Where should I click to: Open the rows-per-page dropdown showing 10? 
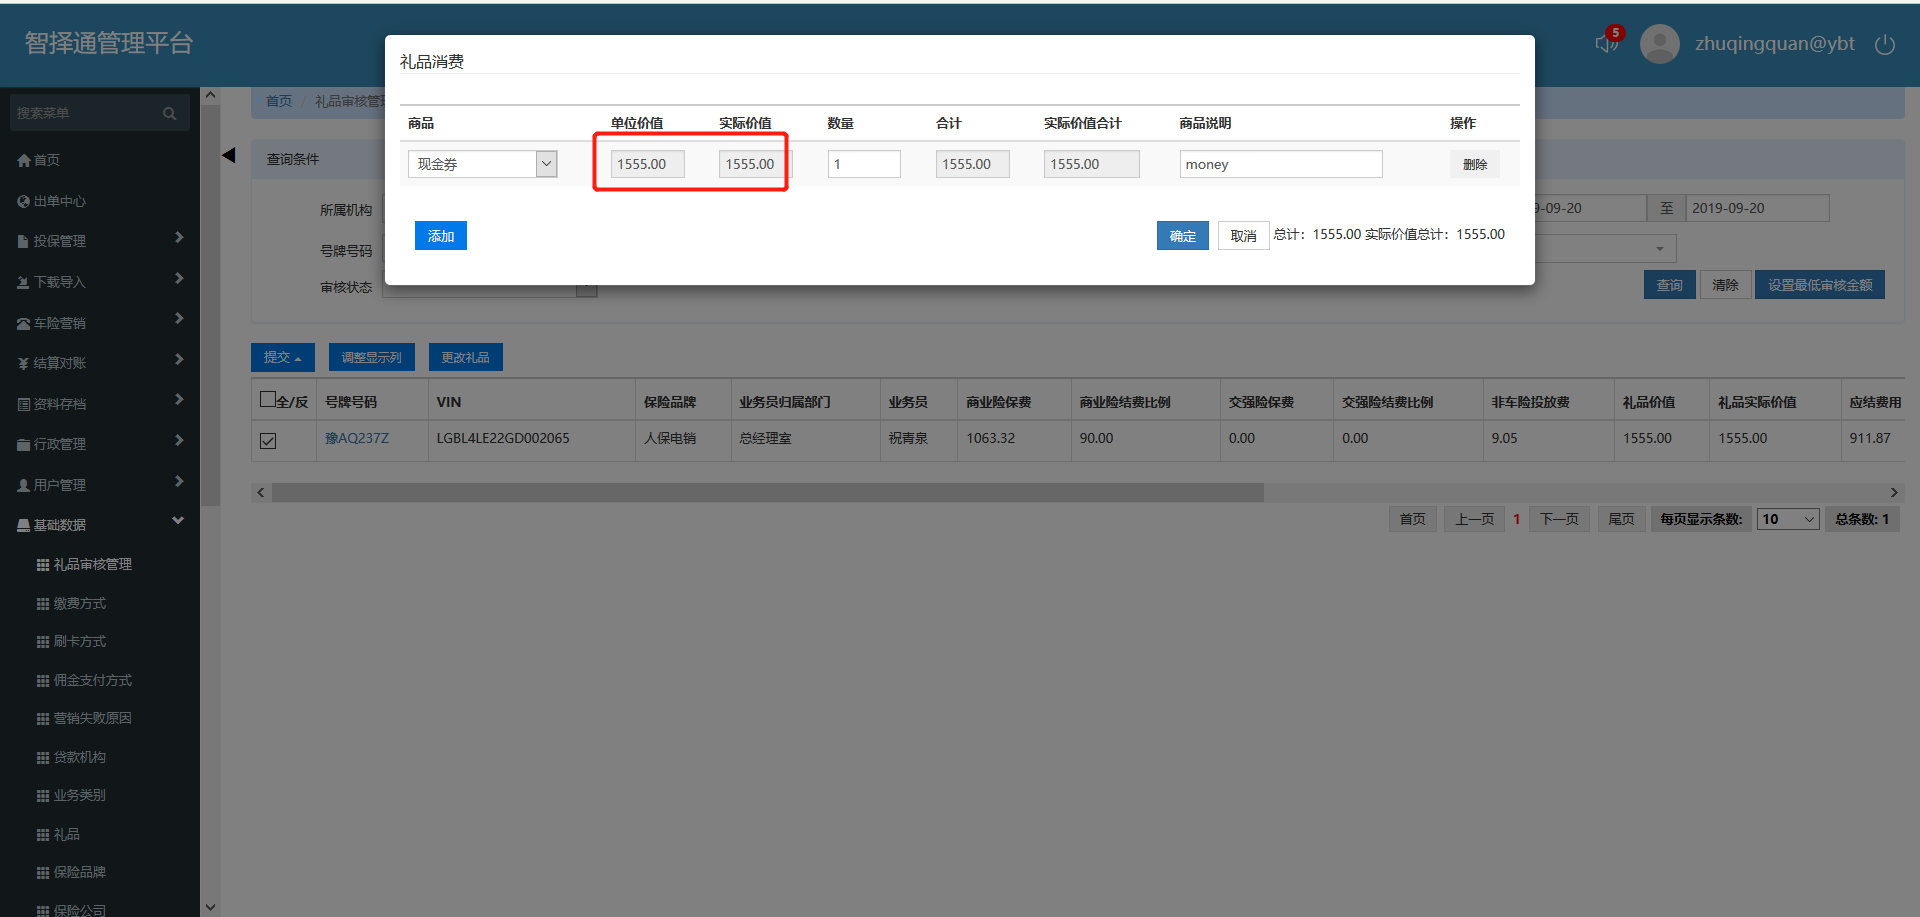pos(1788,519)
